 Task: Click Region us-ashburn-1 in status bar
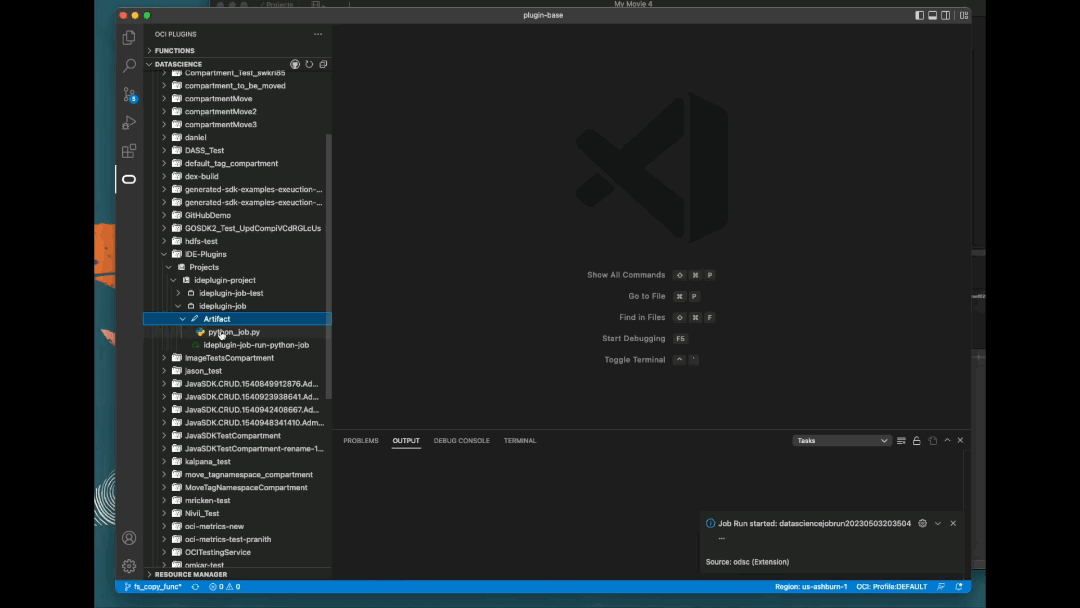tap(812, 587)
